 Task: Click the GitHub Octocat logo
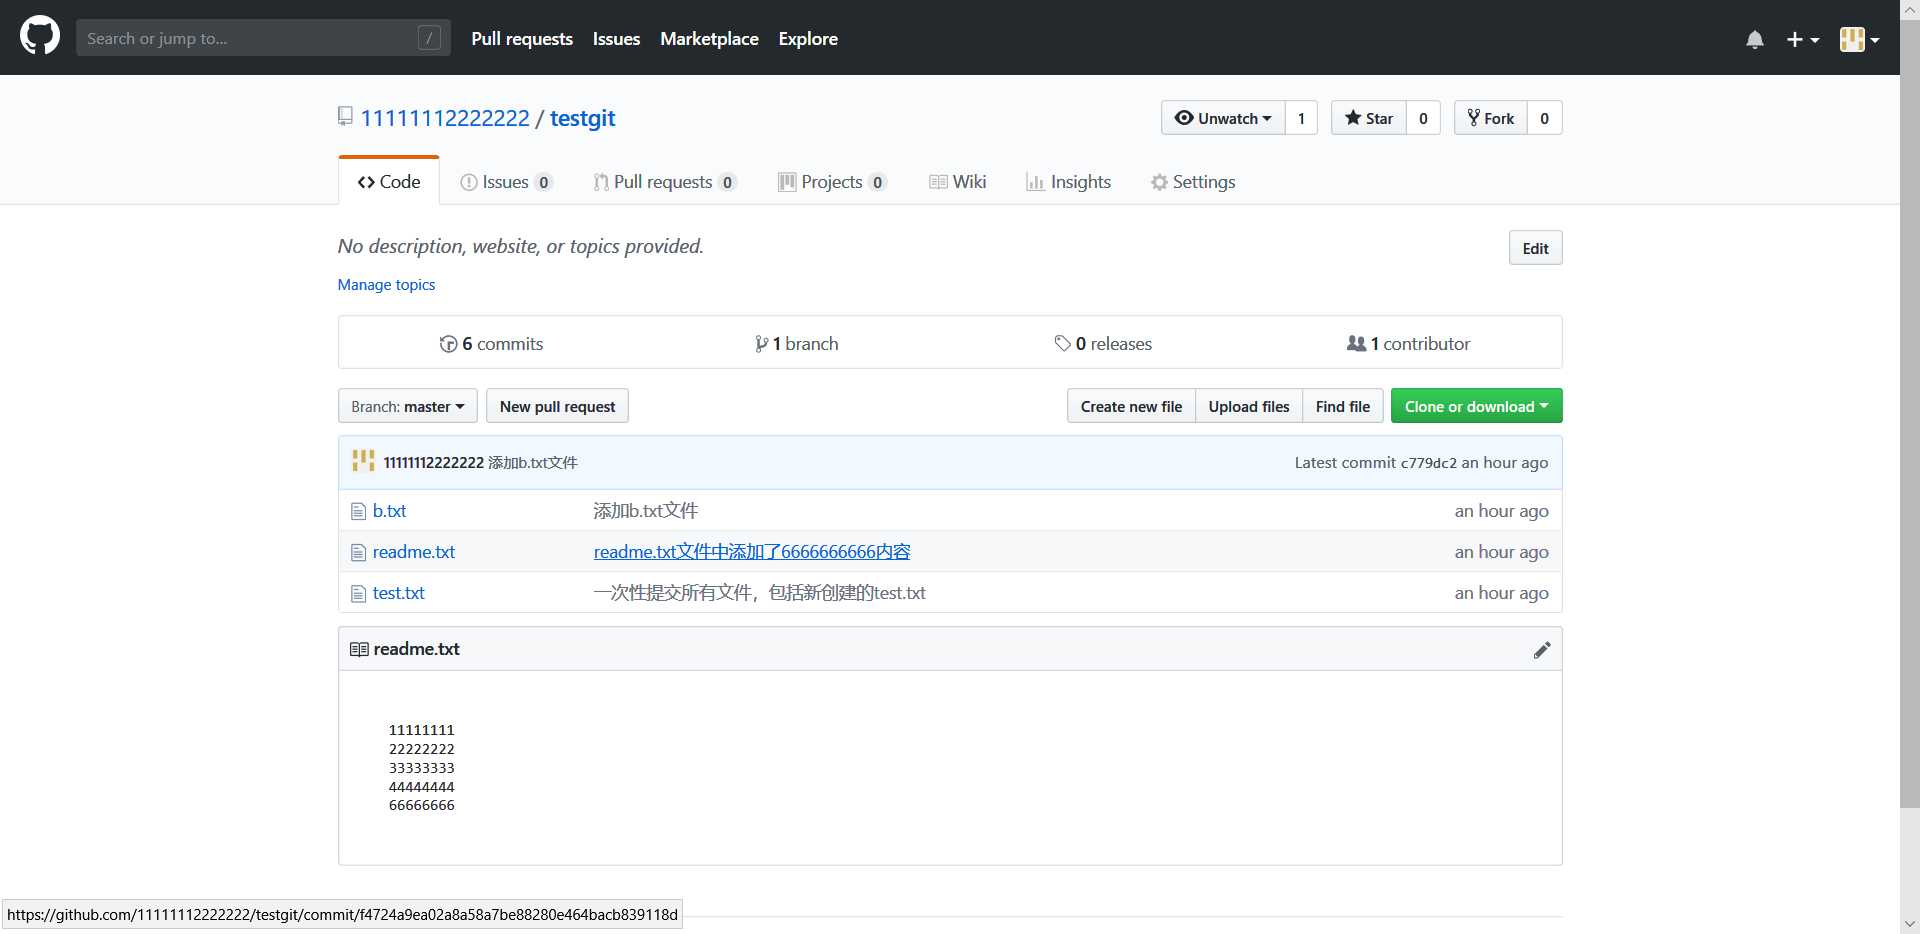pyautogui.click(x=40, y=37)
